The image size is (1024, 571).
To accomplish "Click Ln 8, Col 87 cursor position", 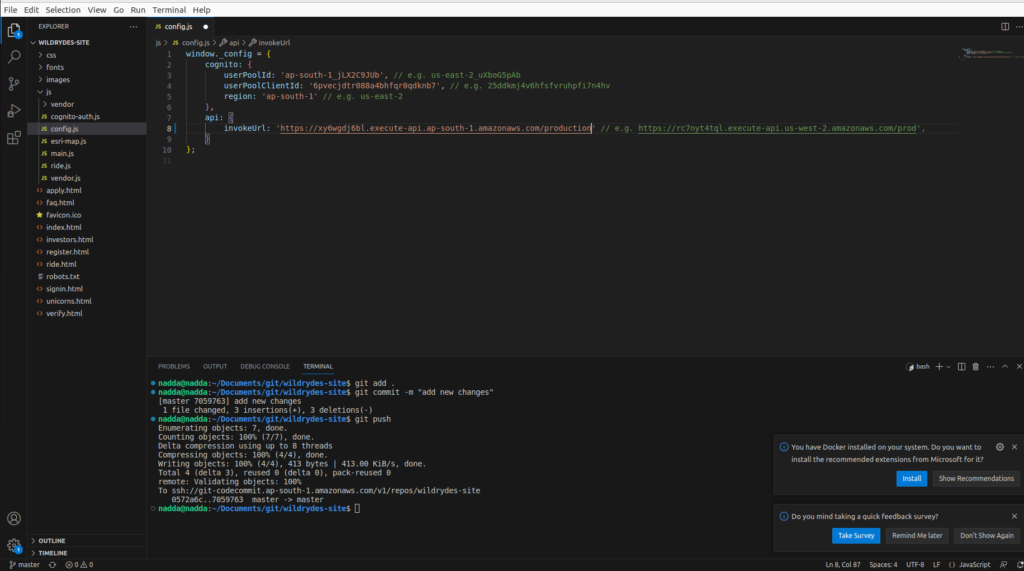I will pyautogui.click(x=842, y=565).
